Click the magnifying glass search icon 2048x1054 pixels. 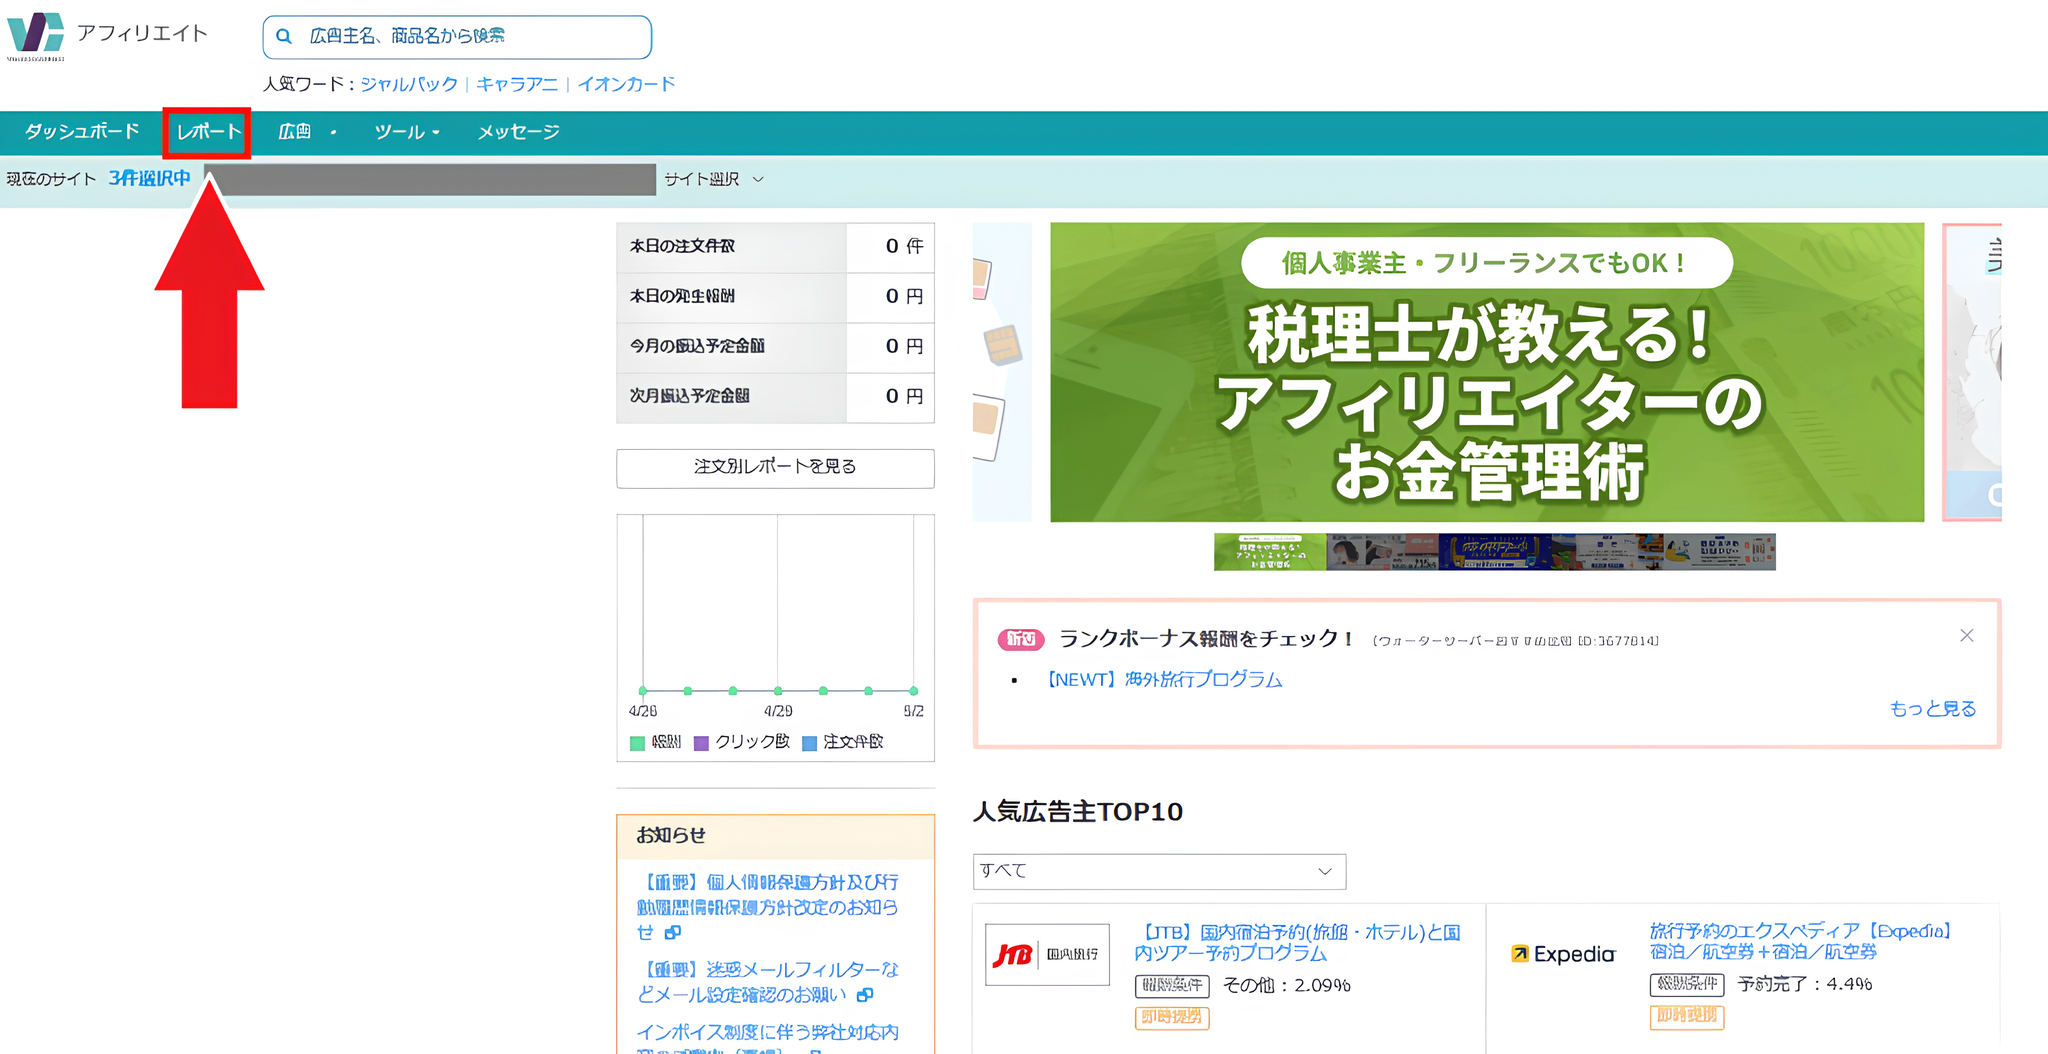pos(284,36)
